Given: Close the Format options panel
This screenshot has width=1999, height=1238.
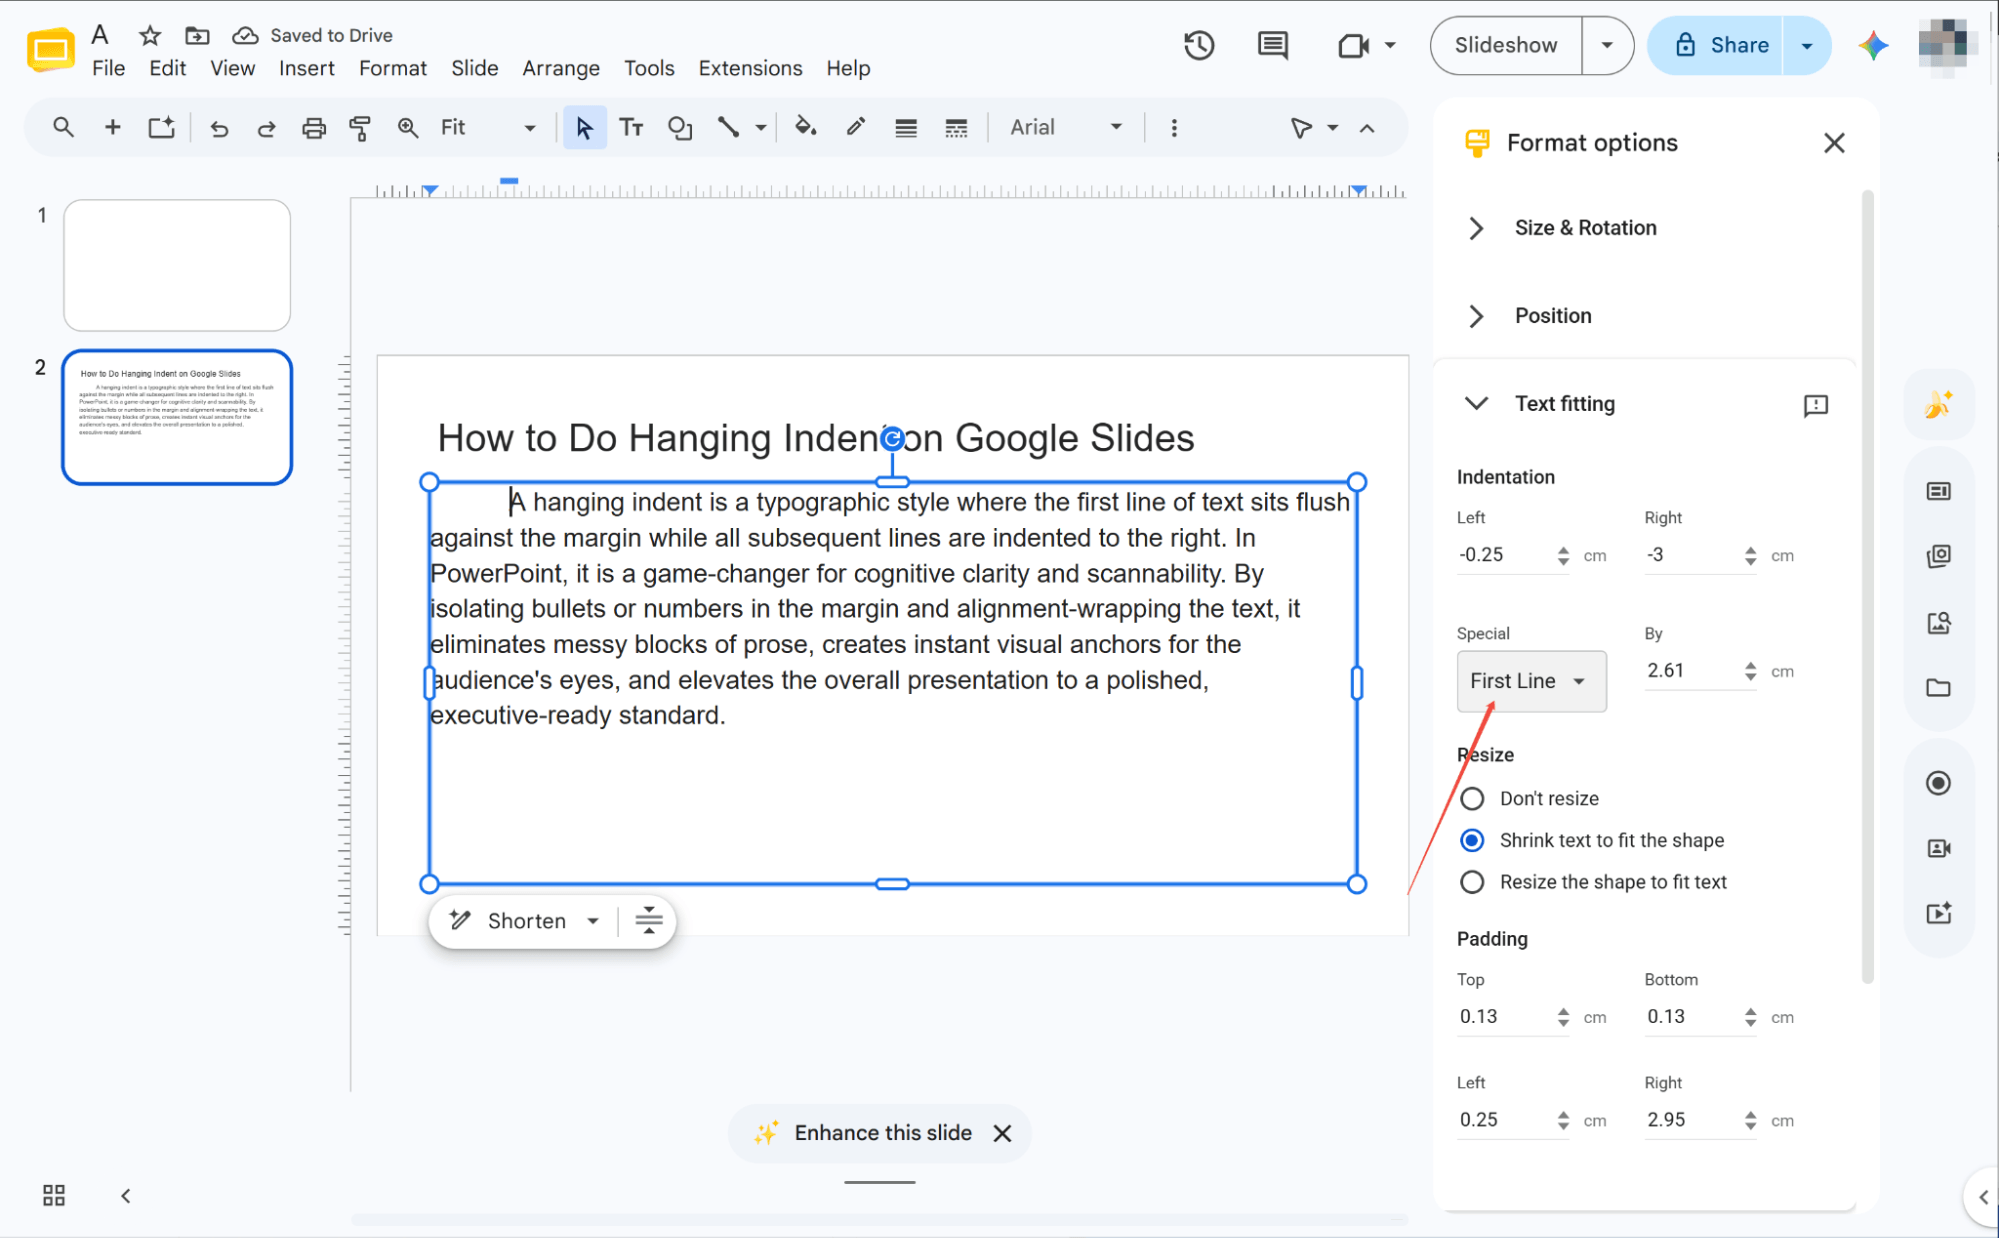Looking at the screenshot, I should click(1833, 143).
